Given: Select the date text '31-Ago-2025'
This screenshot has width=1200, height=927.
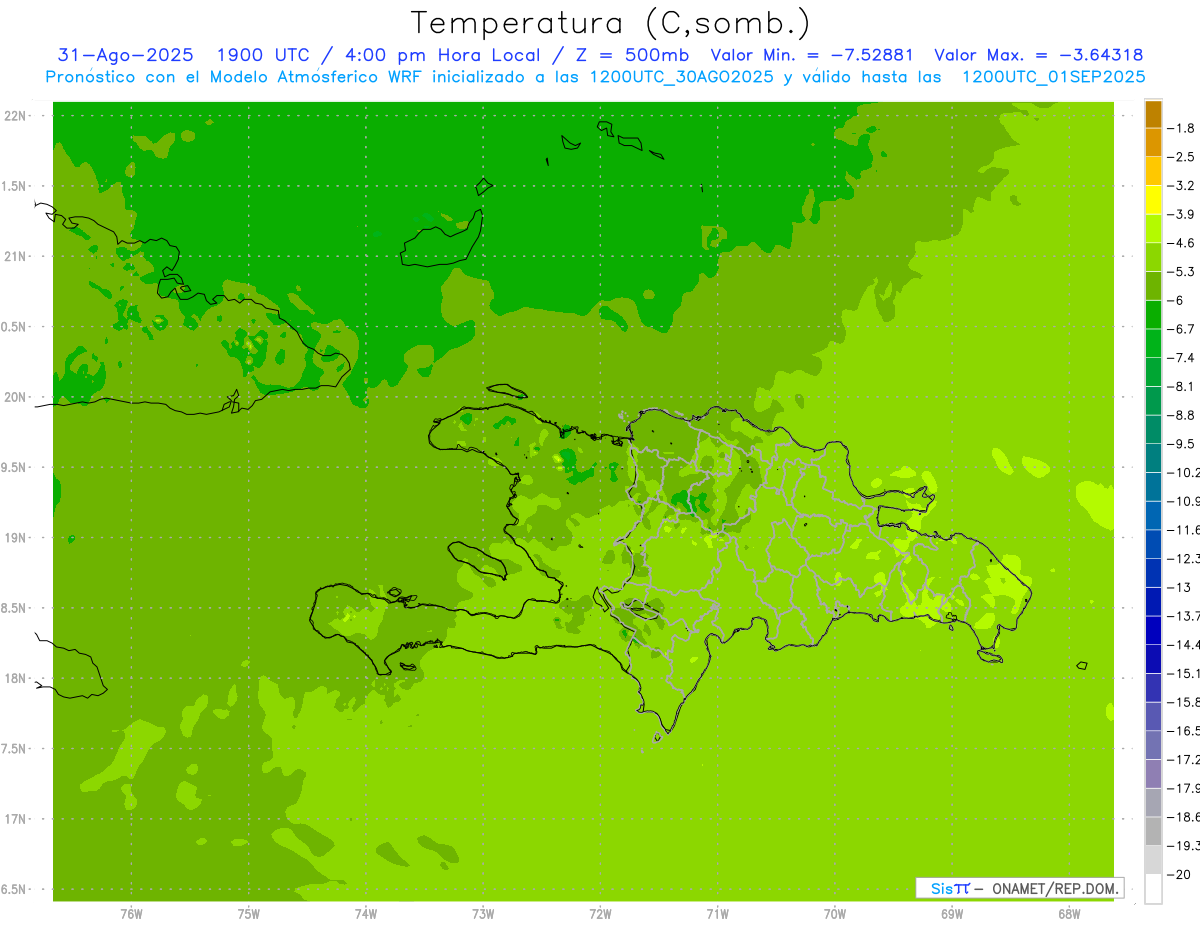Looking at the screenshot, I should pos(126,55).
